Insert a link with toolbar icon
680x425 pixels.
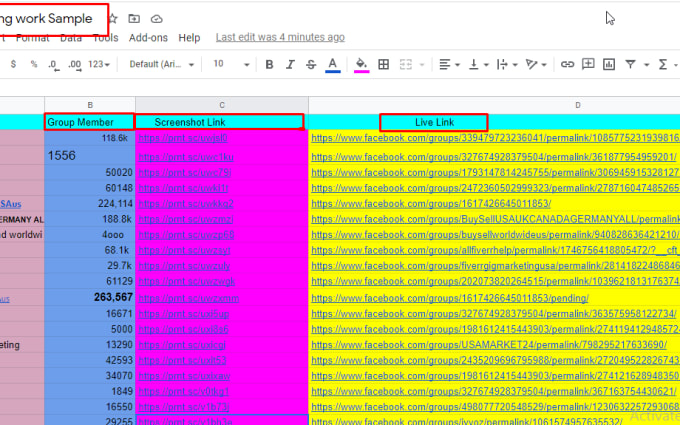coord(567,65)
